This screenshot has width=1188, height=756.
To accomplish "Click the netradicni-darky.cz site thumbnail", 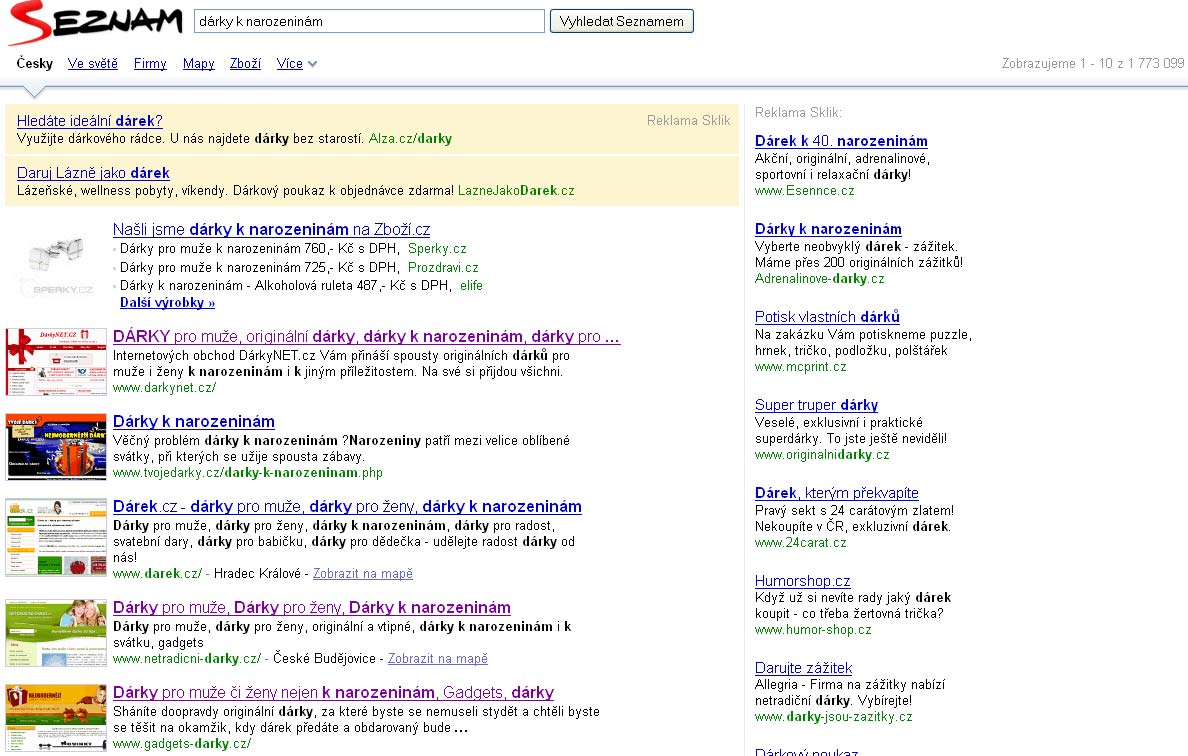I will click(x=56, y=633).
